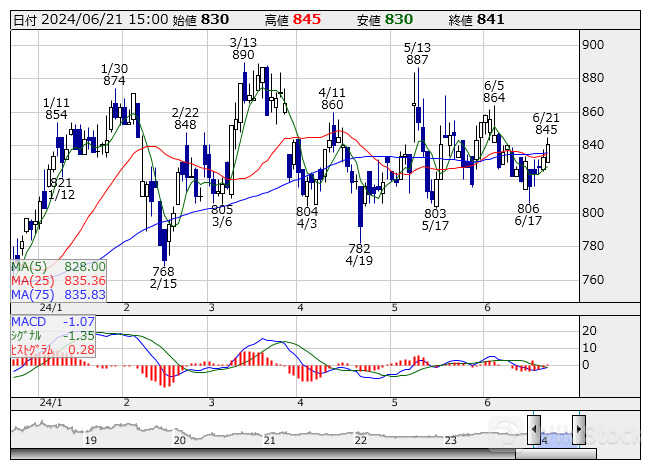Click the empty scrollbar track near year 19
Image resolution: width=653 pixels, height=470 pixels.
coord(90,455)
